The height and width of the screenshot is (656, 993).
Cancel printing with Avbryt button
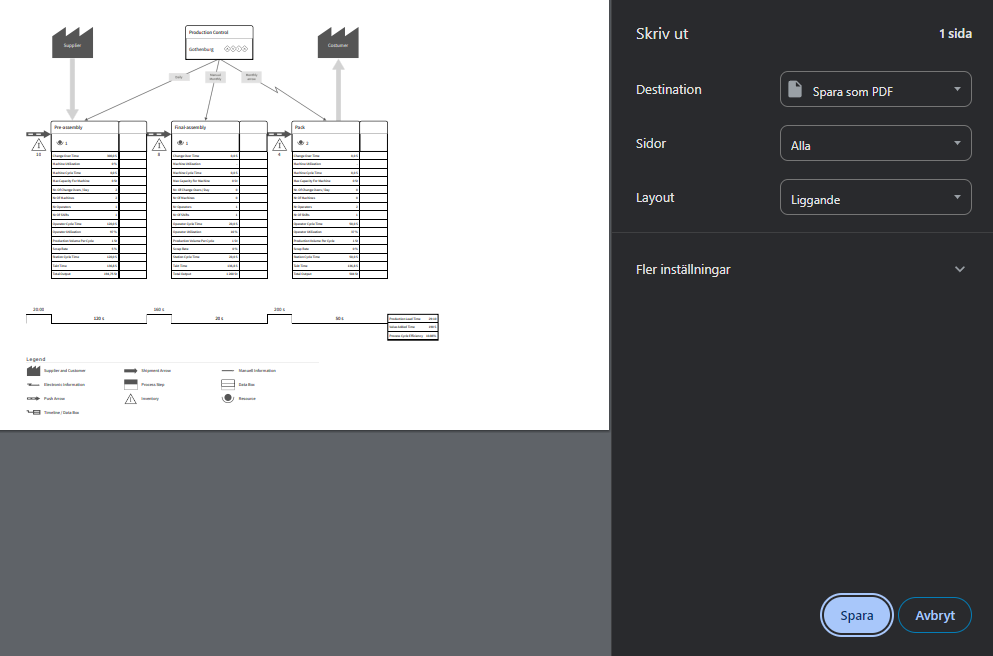click(934, 615)
